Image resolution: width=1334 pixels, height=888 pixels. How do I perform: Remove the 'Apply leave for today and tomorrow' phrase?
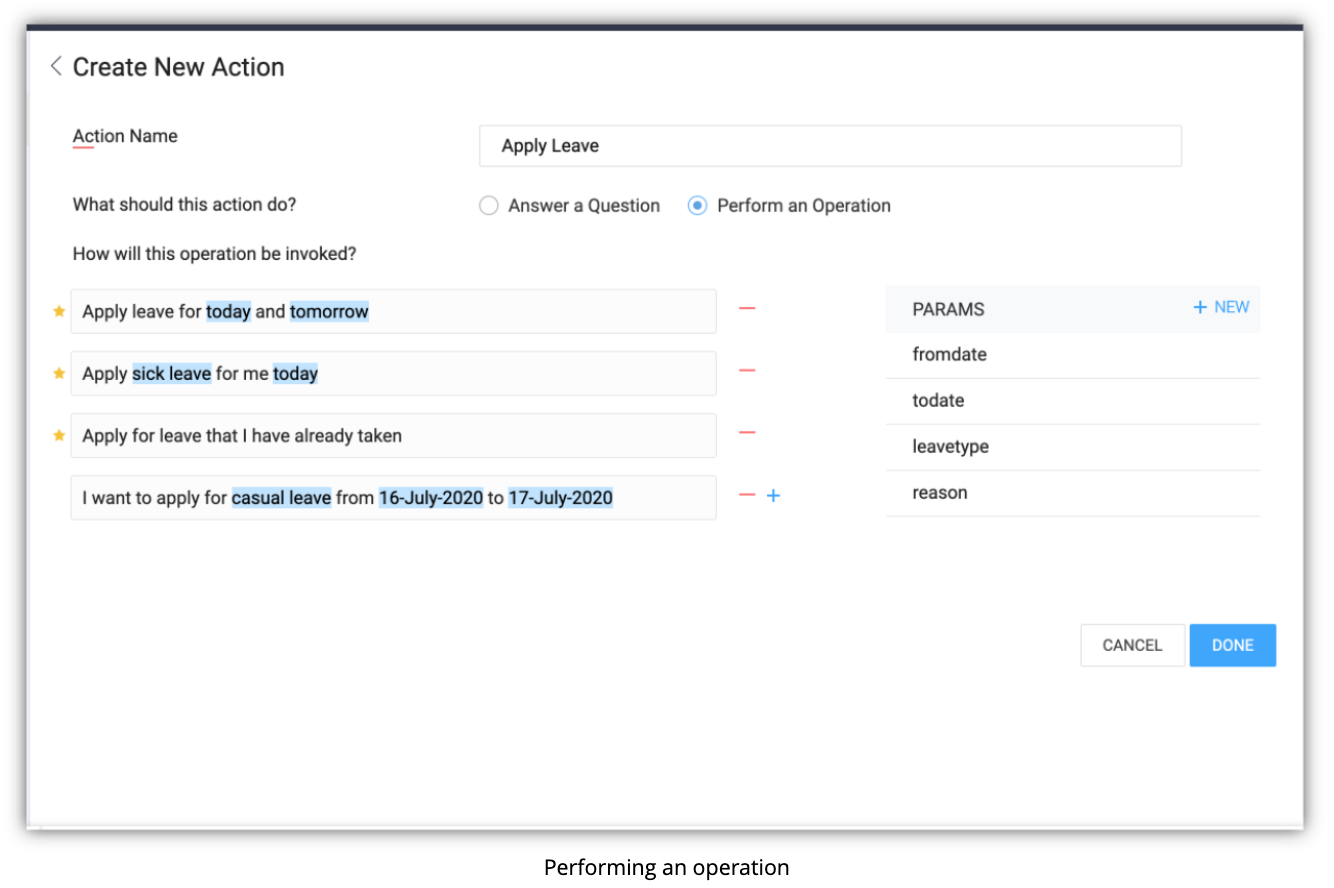[x=747, y=309]
